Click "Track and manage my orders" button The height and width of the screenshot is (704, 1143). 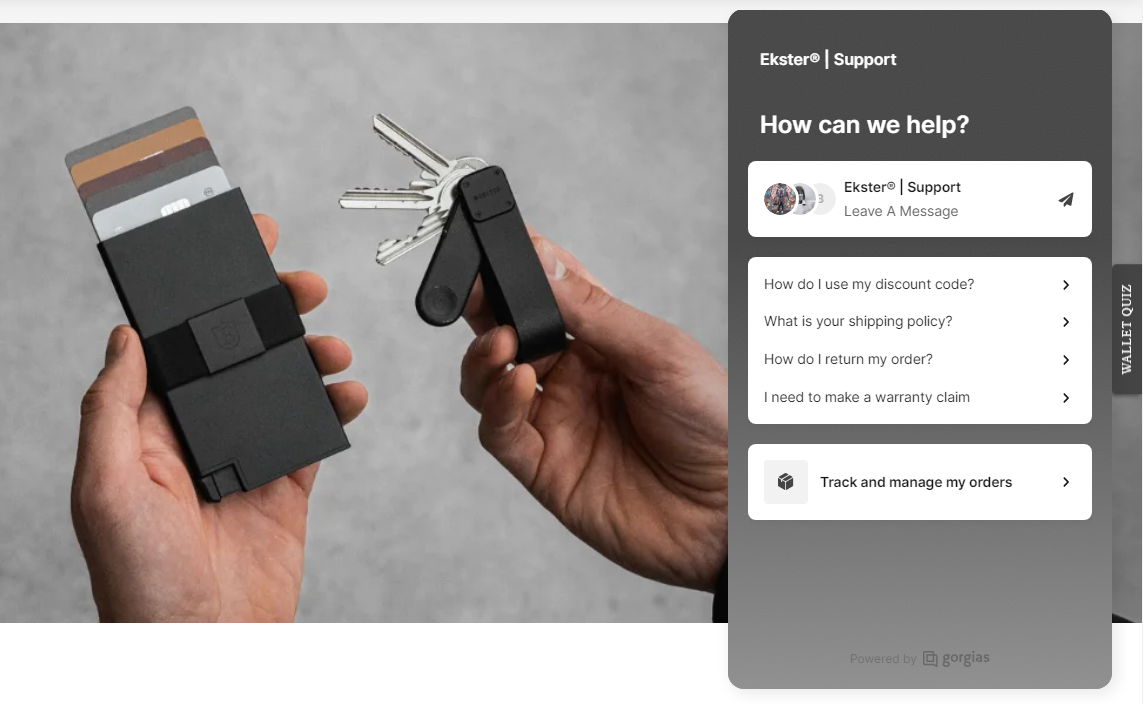[919, 482]
